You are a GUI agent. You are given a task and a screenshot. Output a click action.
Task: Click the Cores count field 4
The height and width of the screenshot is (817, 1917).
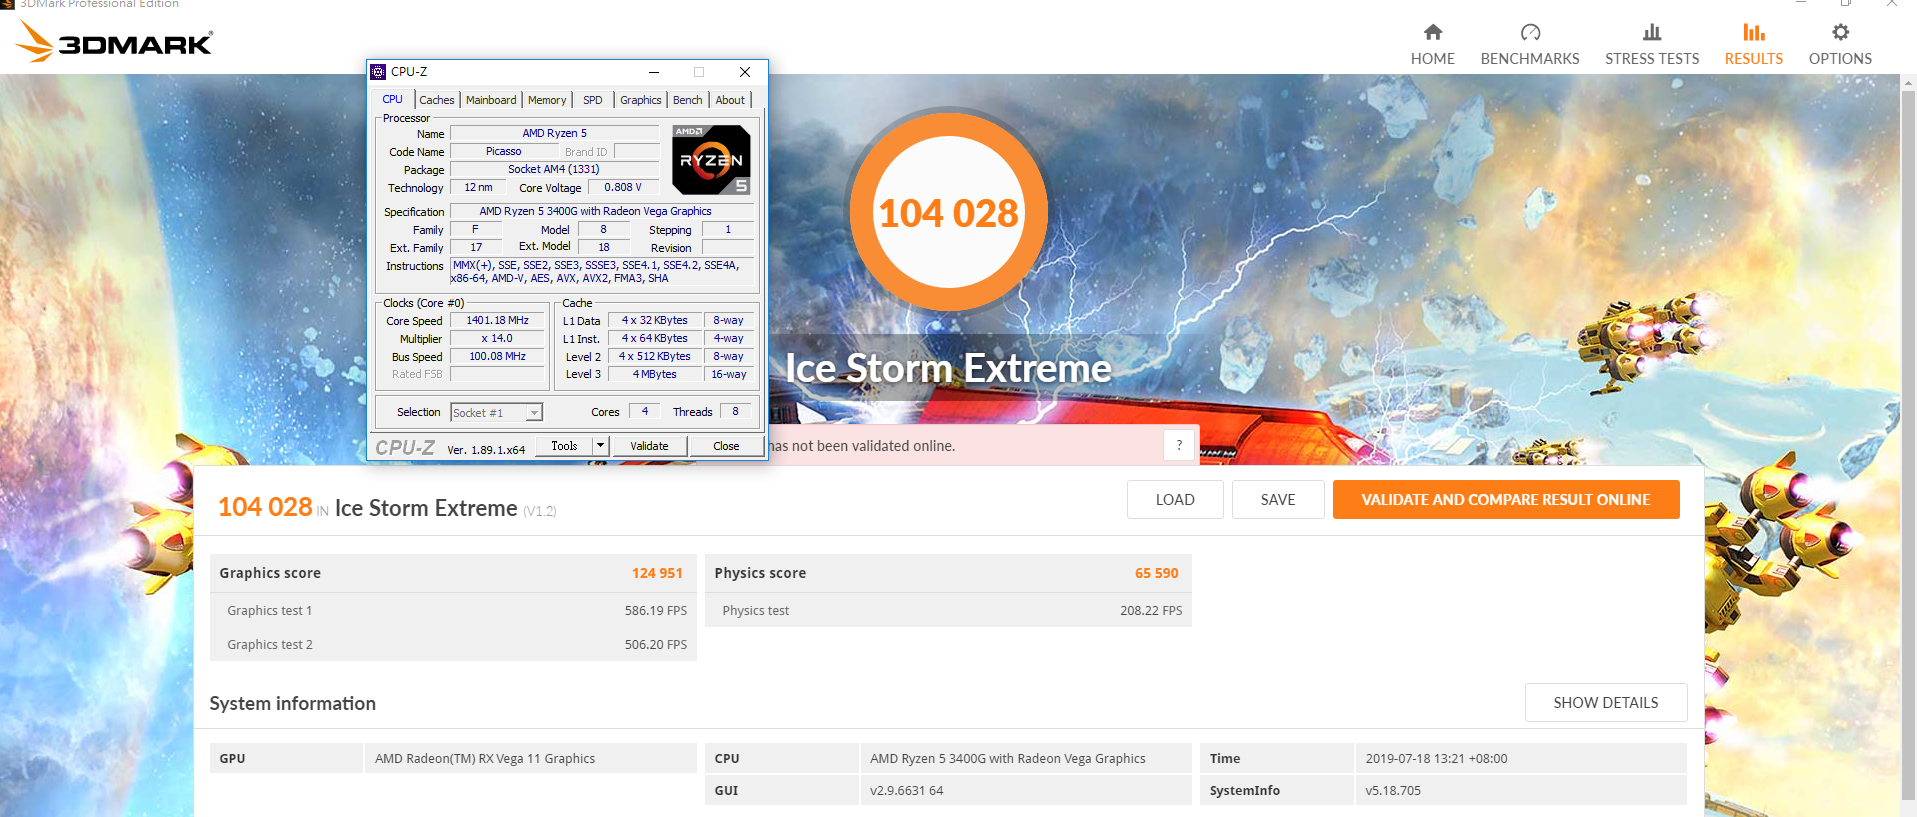click(x=645, y=412)
